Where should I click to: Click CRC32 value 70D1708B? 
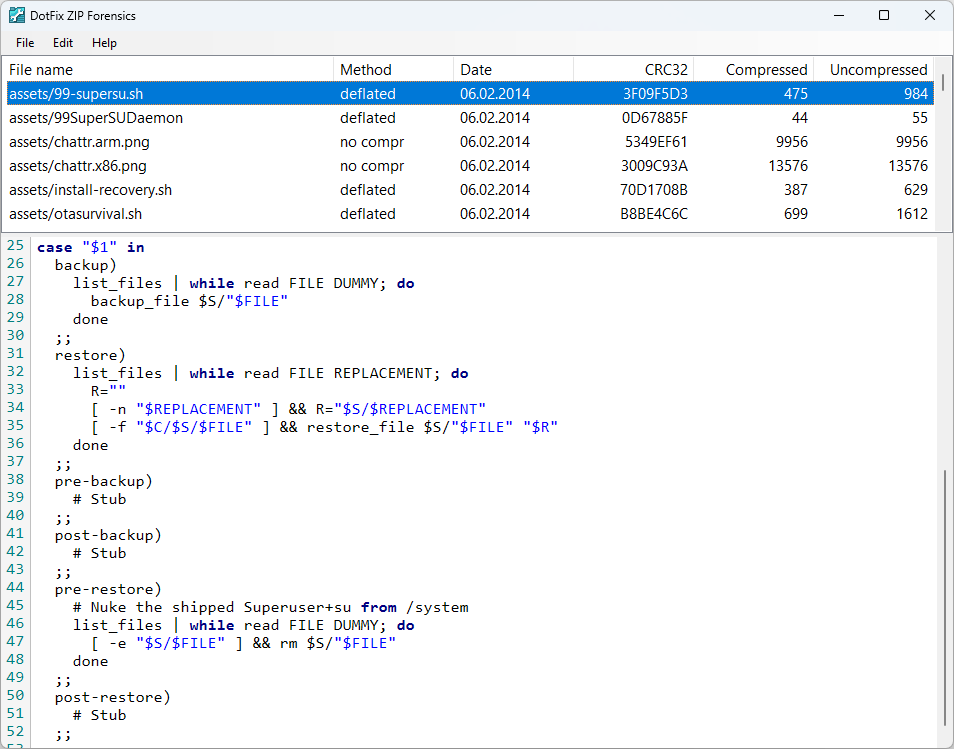[654, 190]
